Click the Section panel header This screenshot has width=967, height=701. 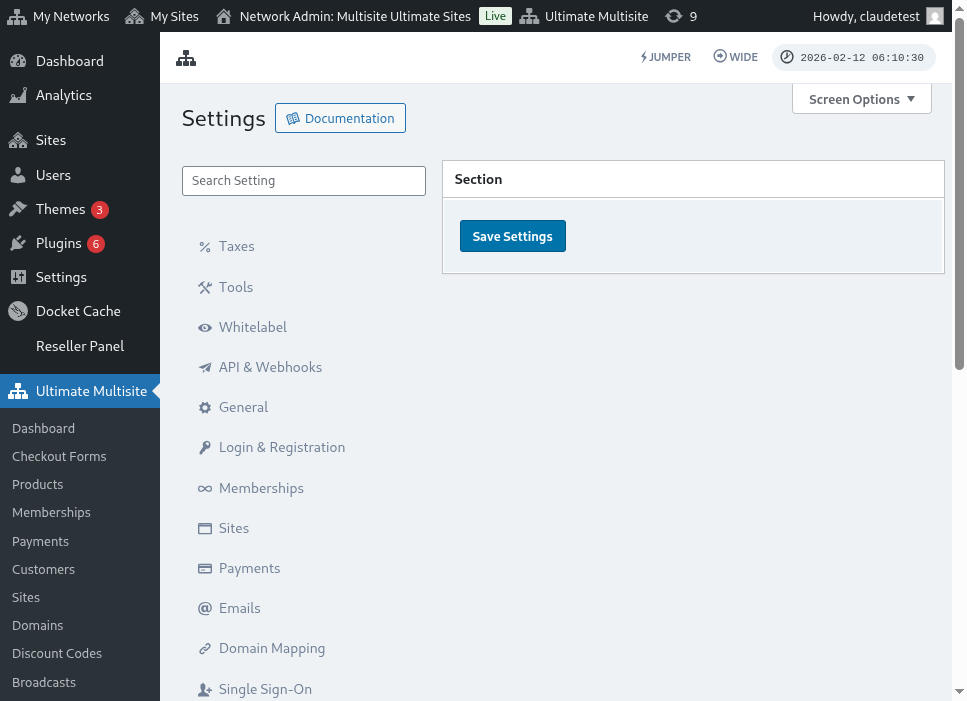pos(693,179)
